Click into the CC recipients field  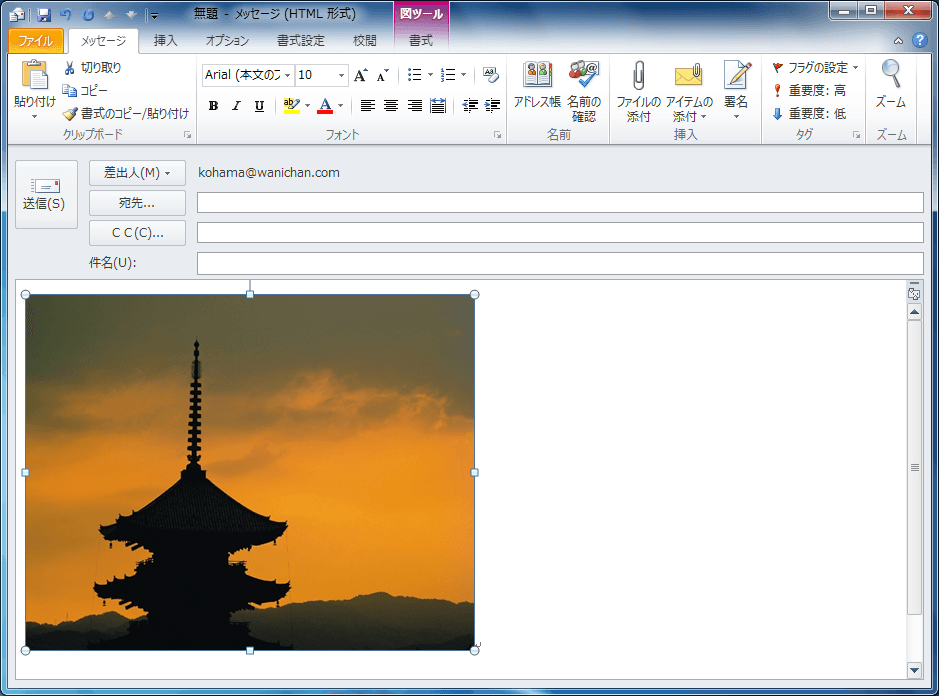[560, 232]
